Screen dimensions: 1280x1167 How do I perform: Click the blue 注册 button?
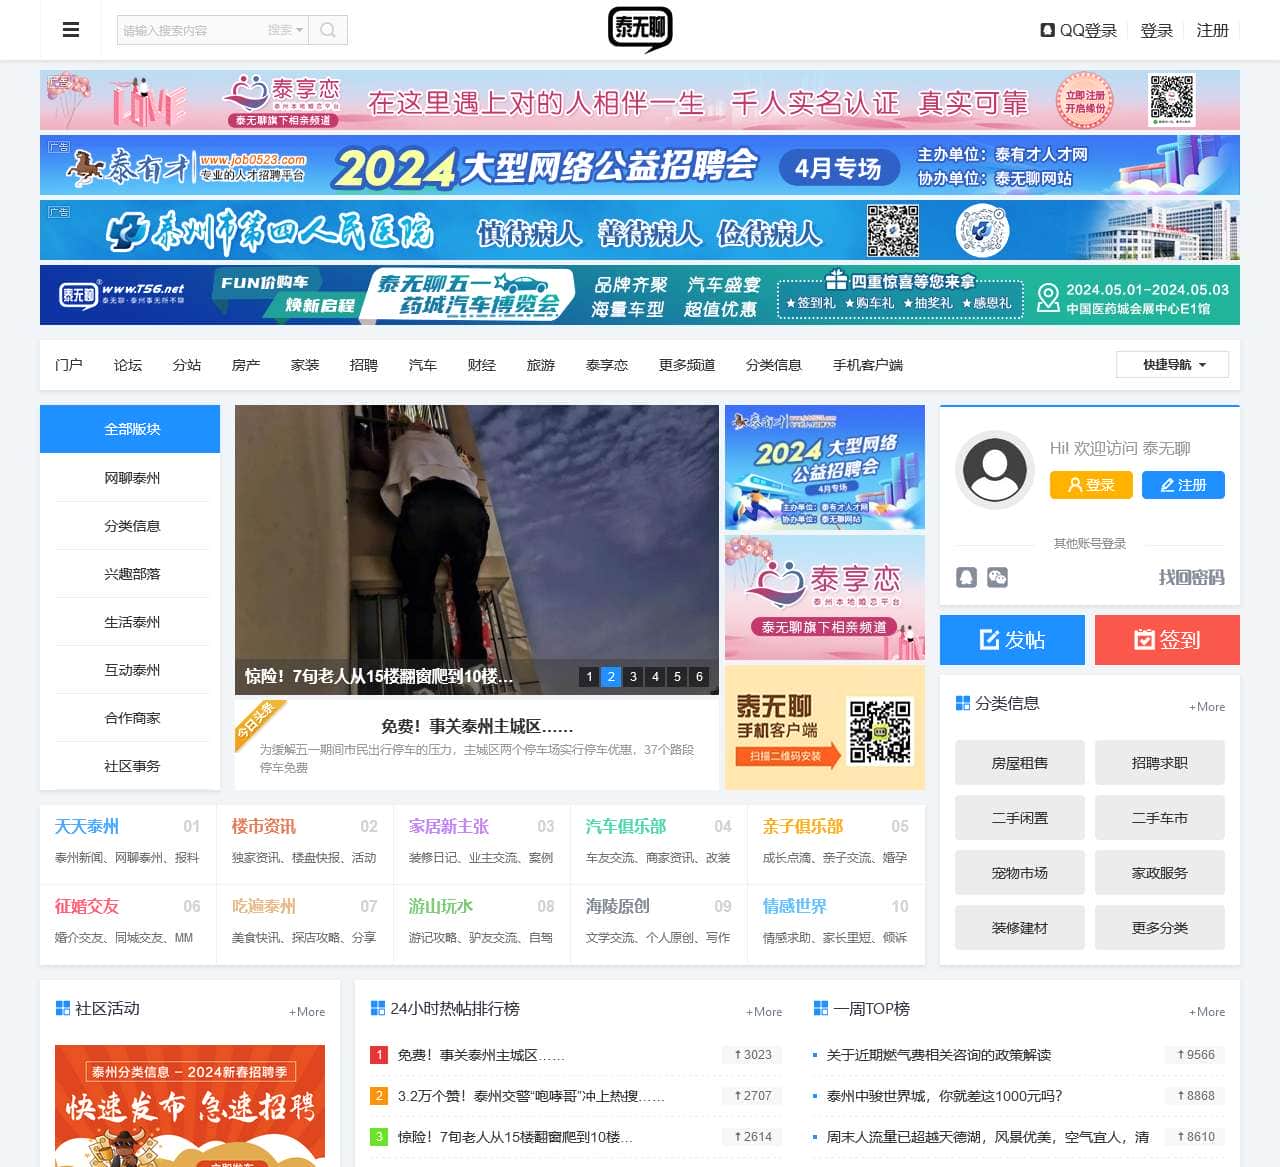pos(1183,485)
